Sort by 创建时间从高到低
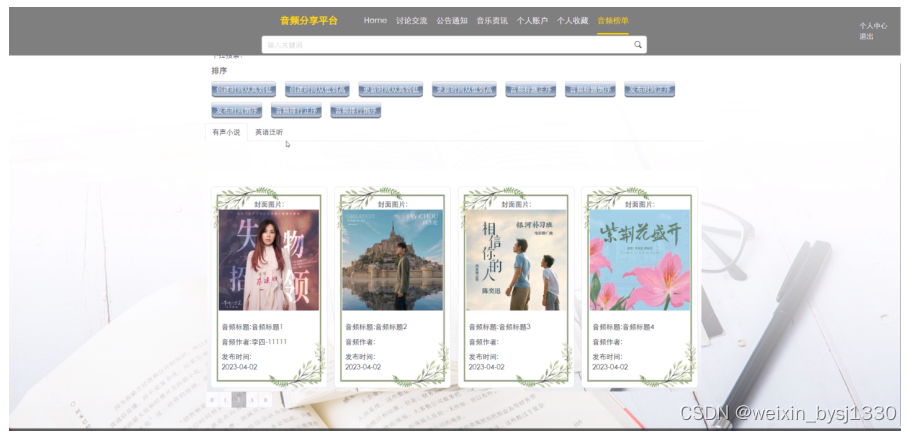 click(x=243, y=90)
